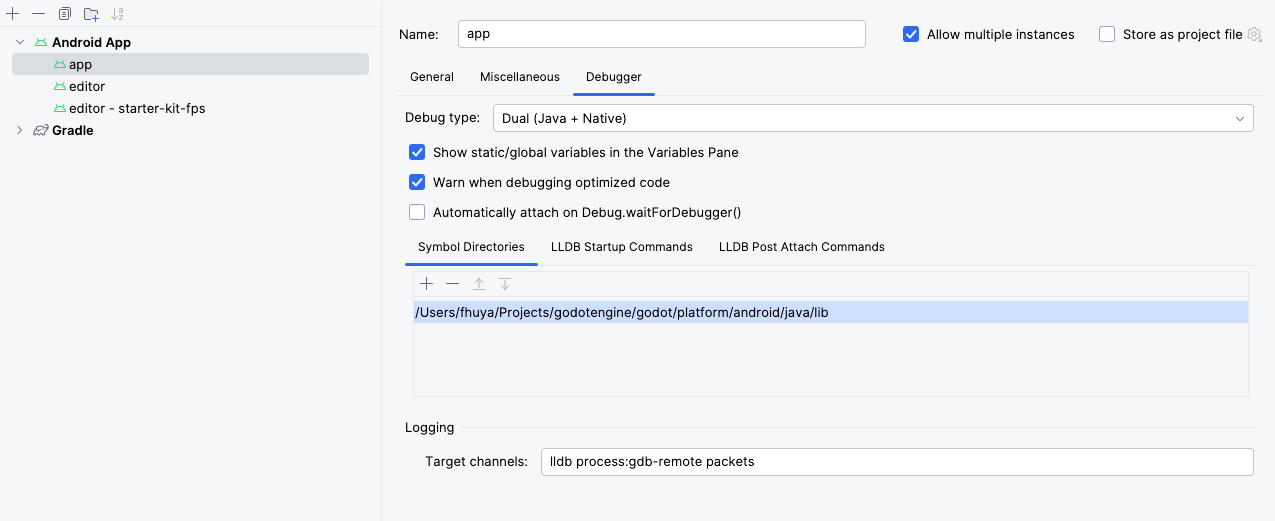Copy the selected run configuration
1275x521 pixels.
pyautogui.click(x=65, y=14)
